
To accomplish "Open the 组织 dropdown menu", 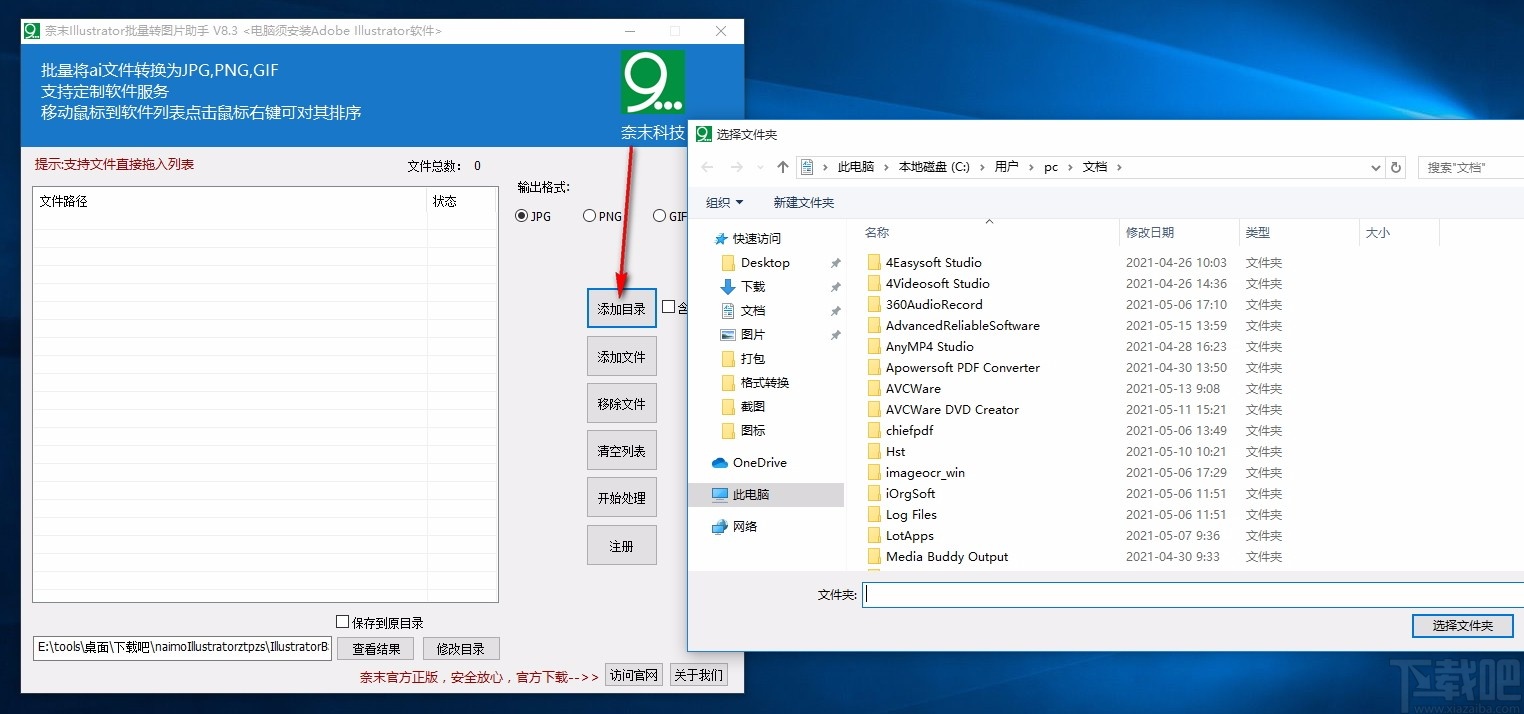I will (724, 203).
